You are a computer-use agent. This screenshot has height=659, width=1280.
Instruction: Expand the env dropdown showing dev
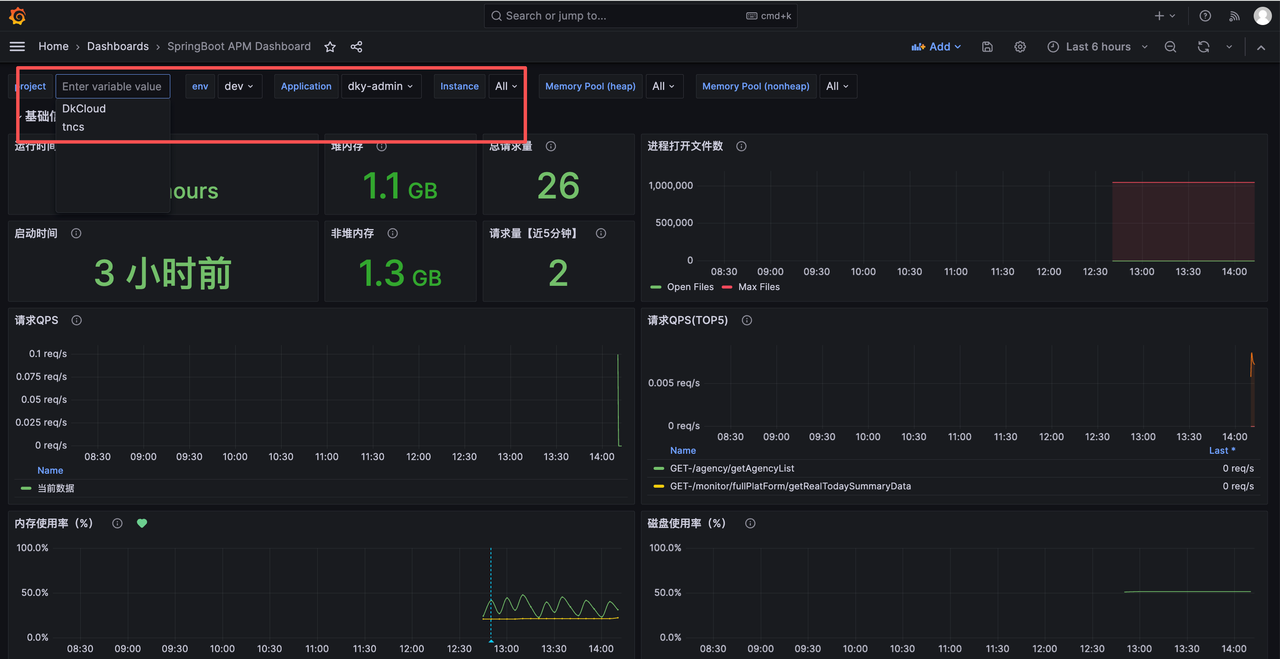click(238, 87)
